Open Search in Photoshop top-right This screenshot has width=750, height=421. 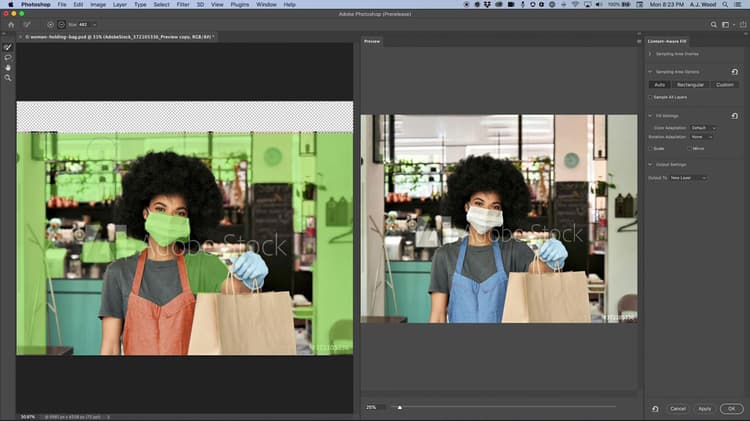point(713,24)
